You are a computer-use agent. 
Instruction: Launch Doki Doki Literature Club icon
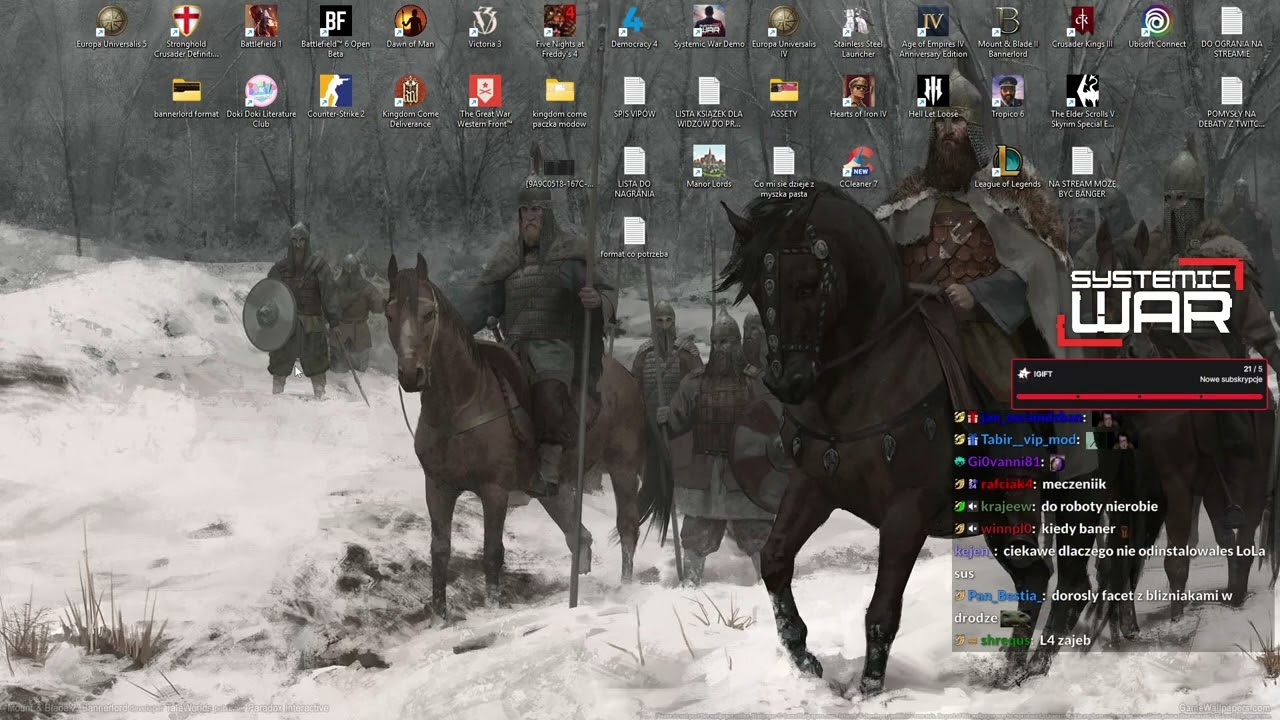[261, 102]
